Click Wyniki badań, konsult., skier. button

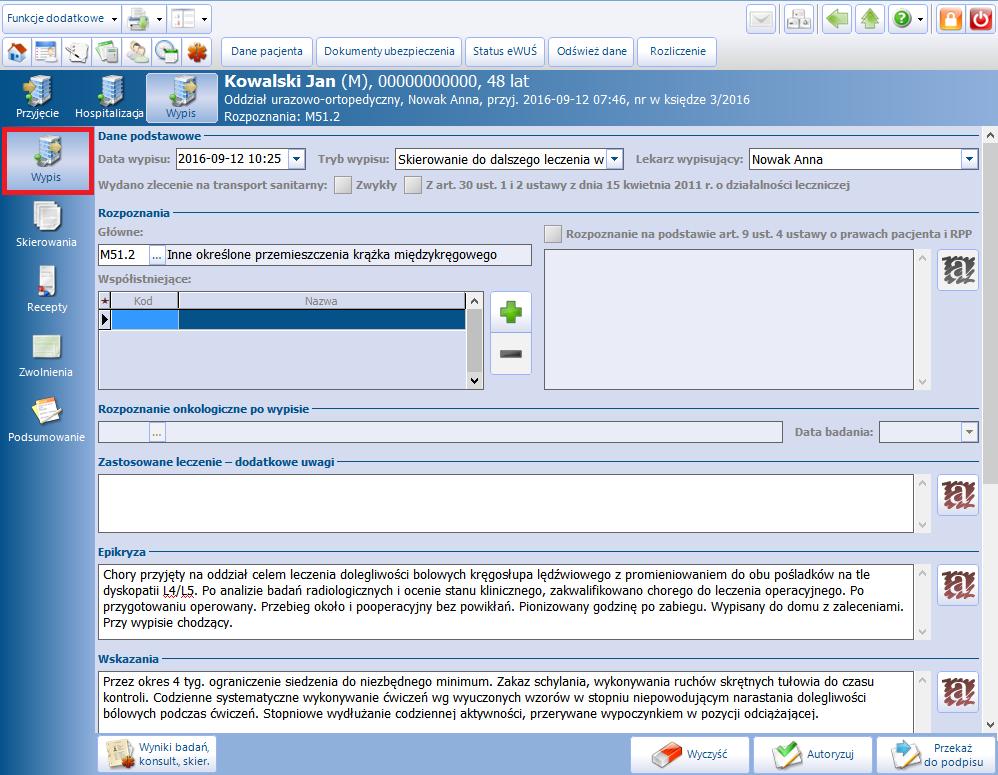157,755
